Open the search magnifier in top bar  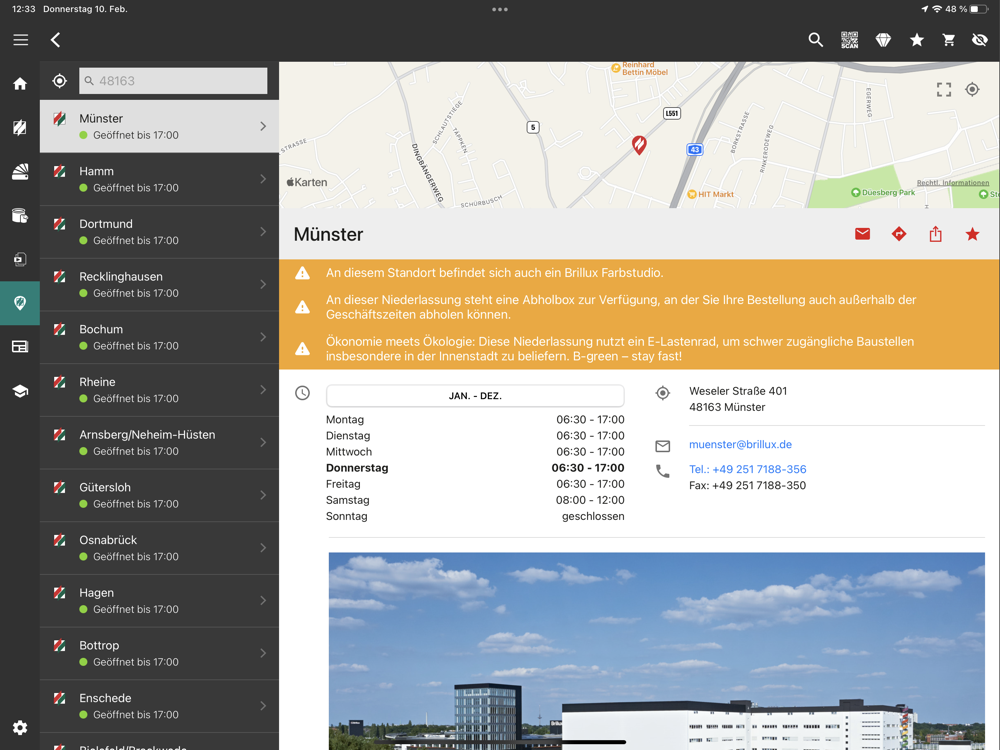coord(815,40)
